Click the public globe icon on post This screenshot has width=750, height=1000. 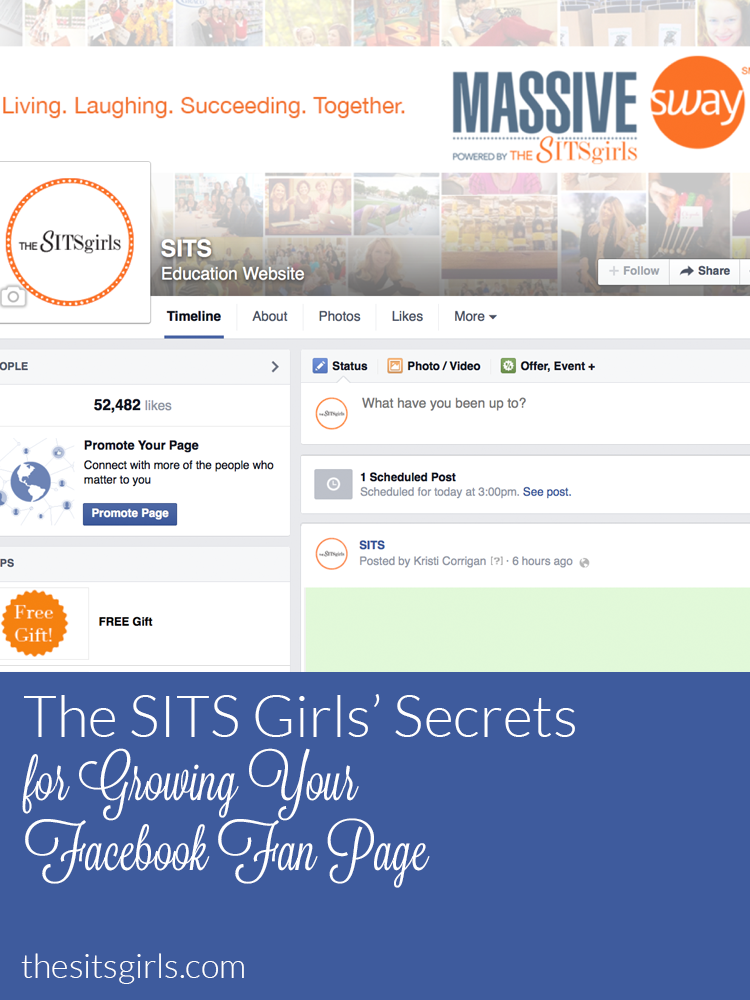click(584, 562)
